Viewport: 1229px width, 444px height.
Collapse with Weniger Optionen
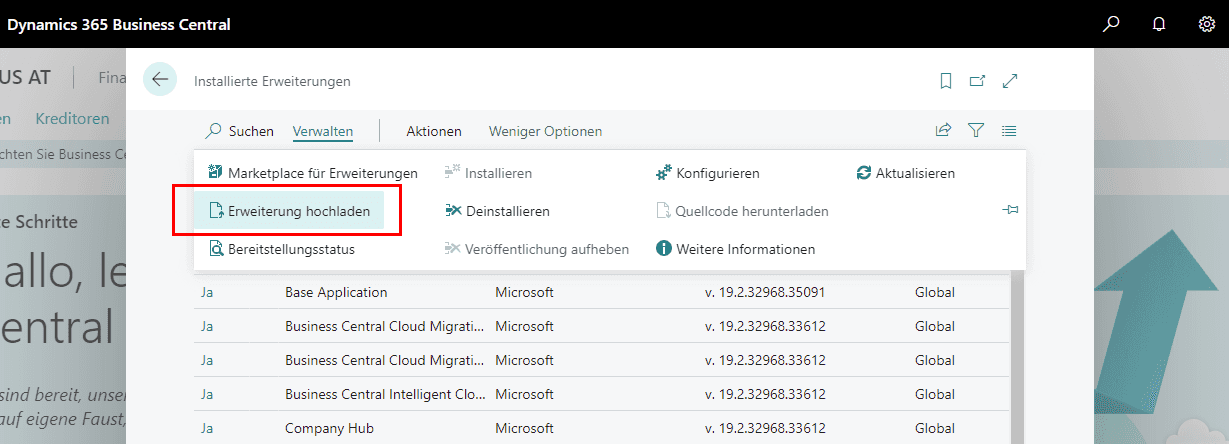click(545, 131)
